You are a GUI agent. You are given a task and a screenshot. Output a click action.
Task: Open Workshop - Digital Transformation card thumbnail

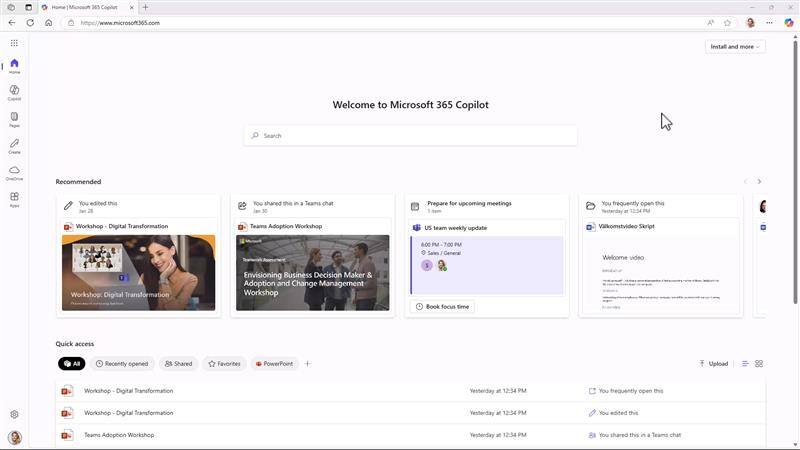tap(138, 272)
